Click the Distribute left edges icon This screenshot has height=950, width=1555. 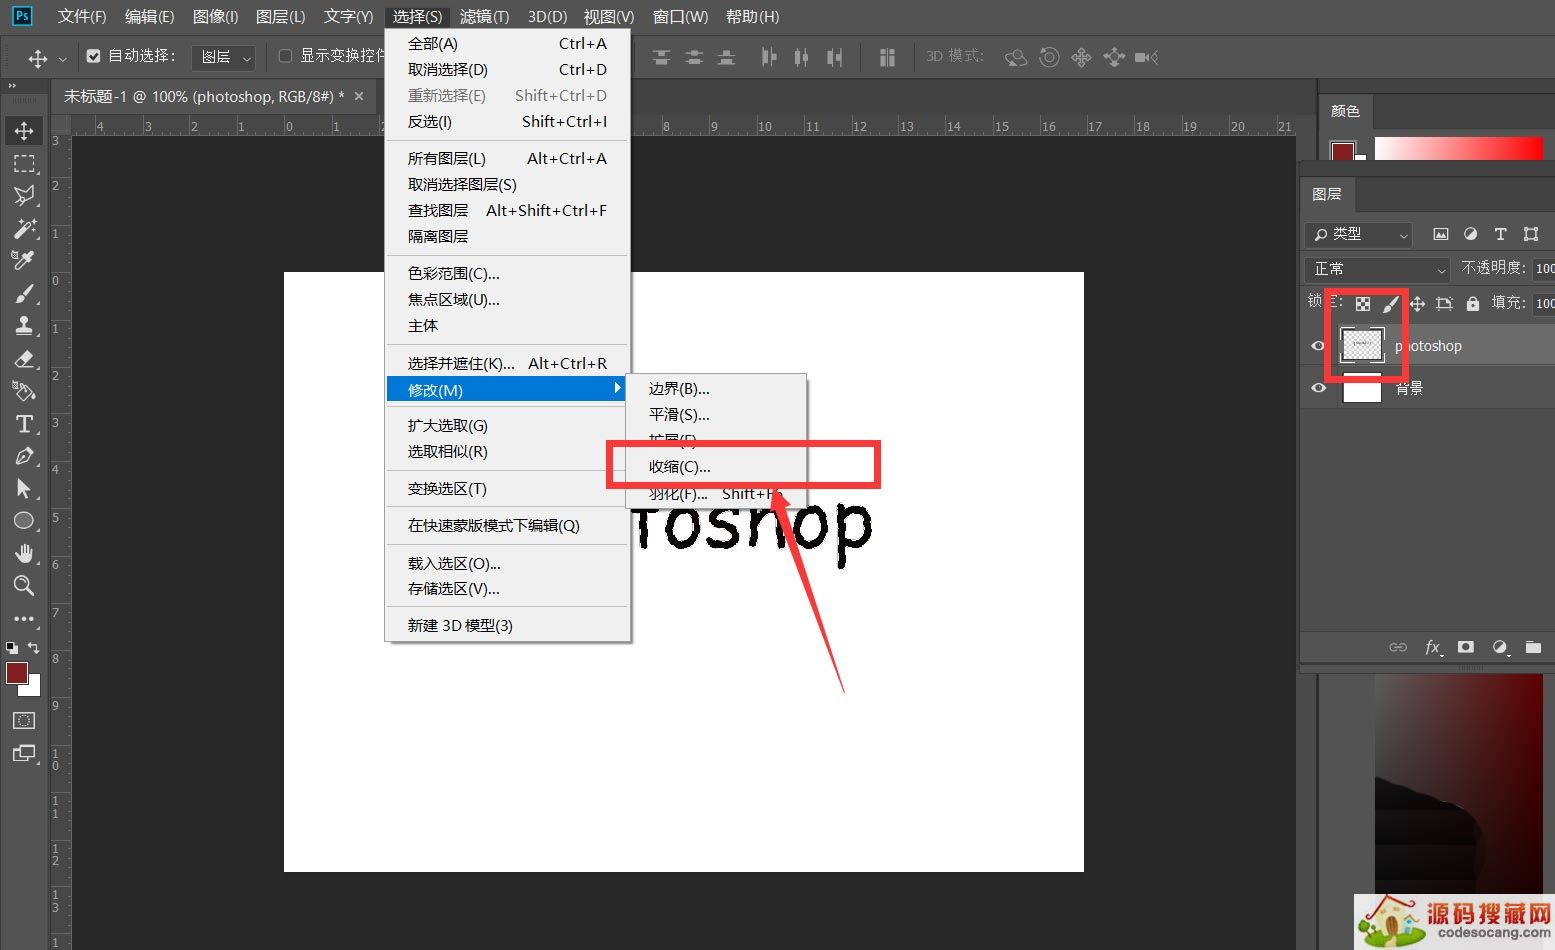tap(768, 58)
